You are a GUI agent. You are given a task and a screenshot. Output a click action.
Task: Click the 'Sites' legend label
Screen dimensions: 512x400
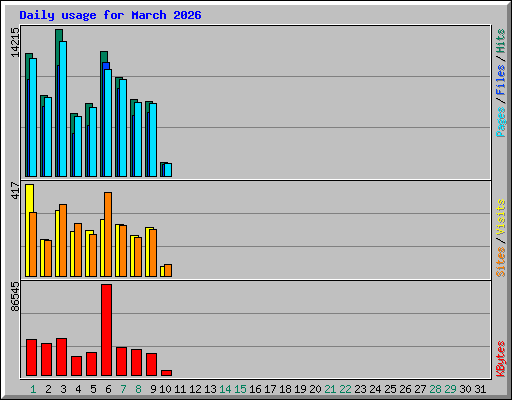pos(500,262)
